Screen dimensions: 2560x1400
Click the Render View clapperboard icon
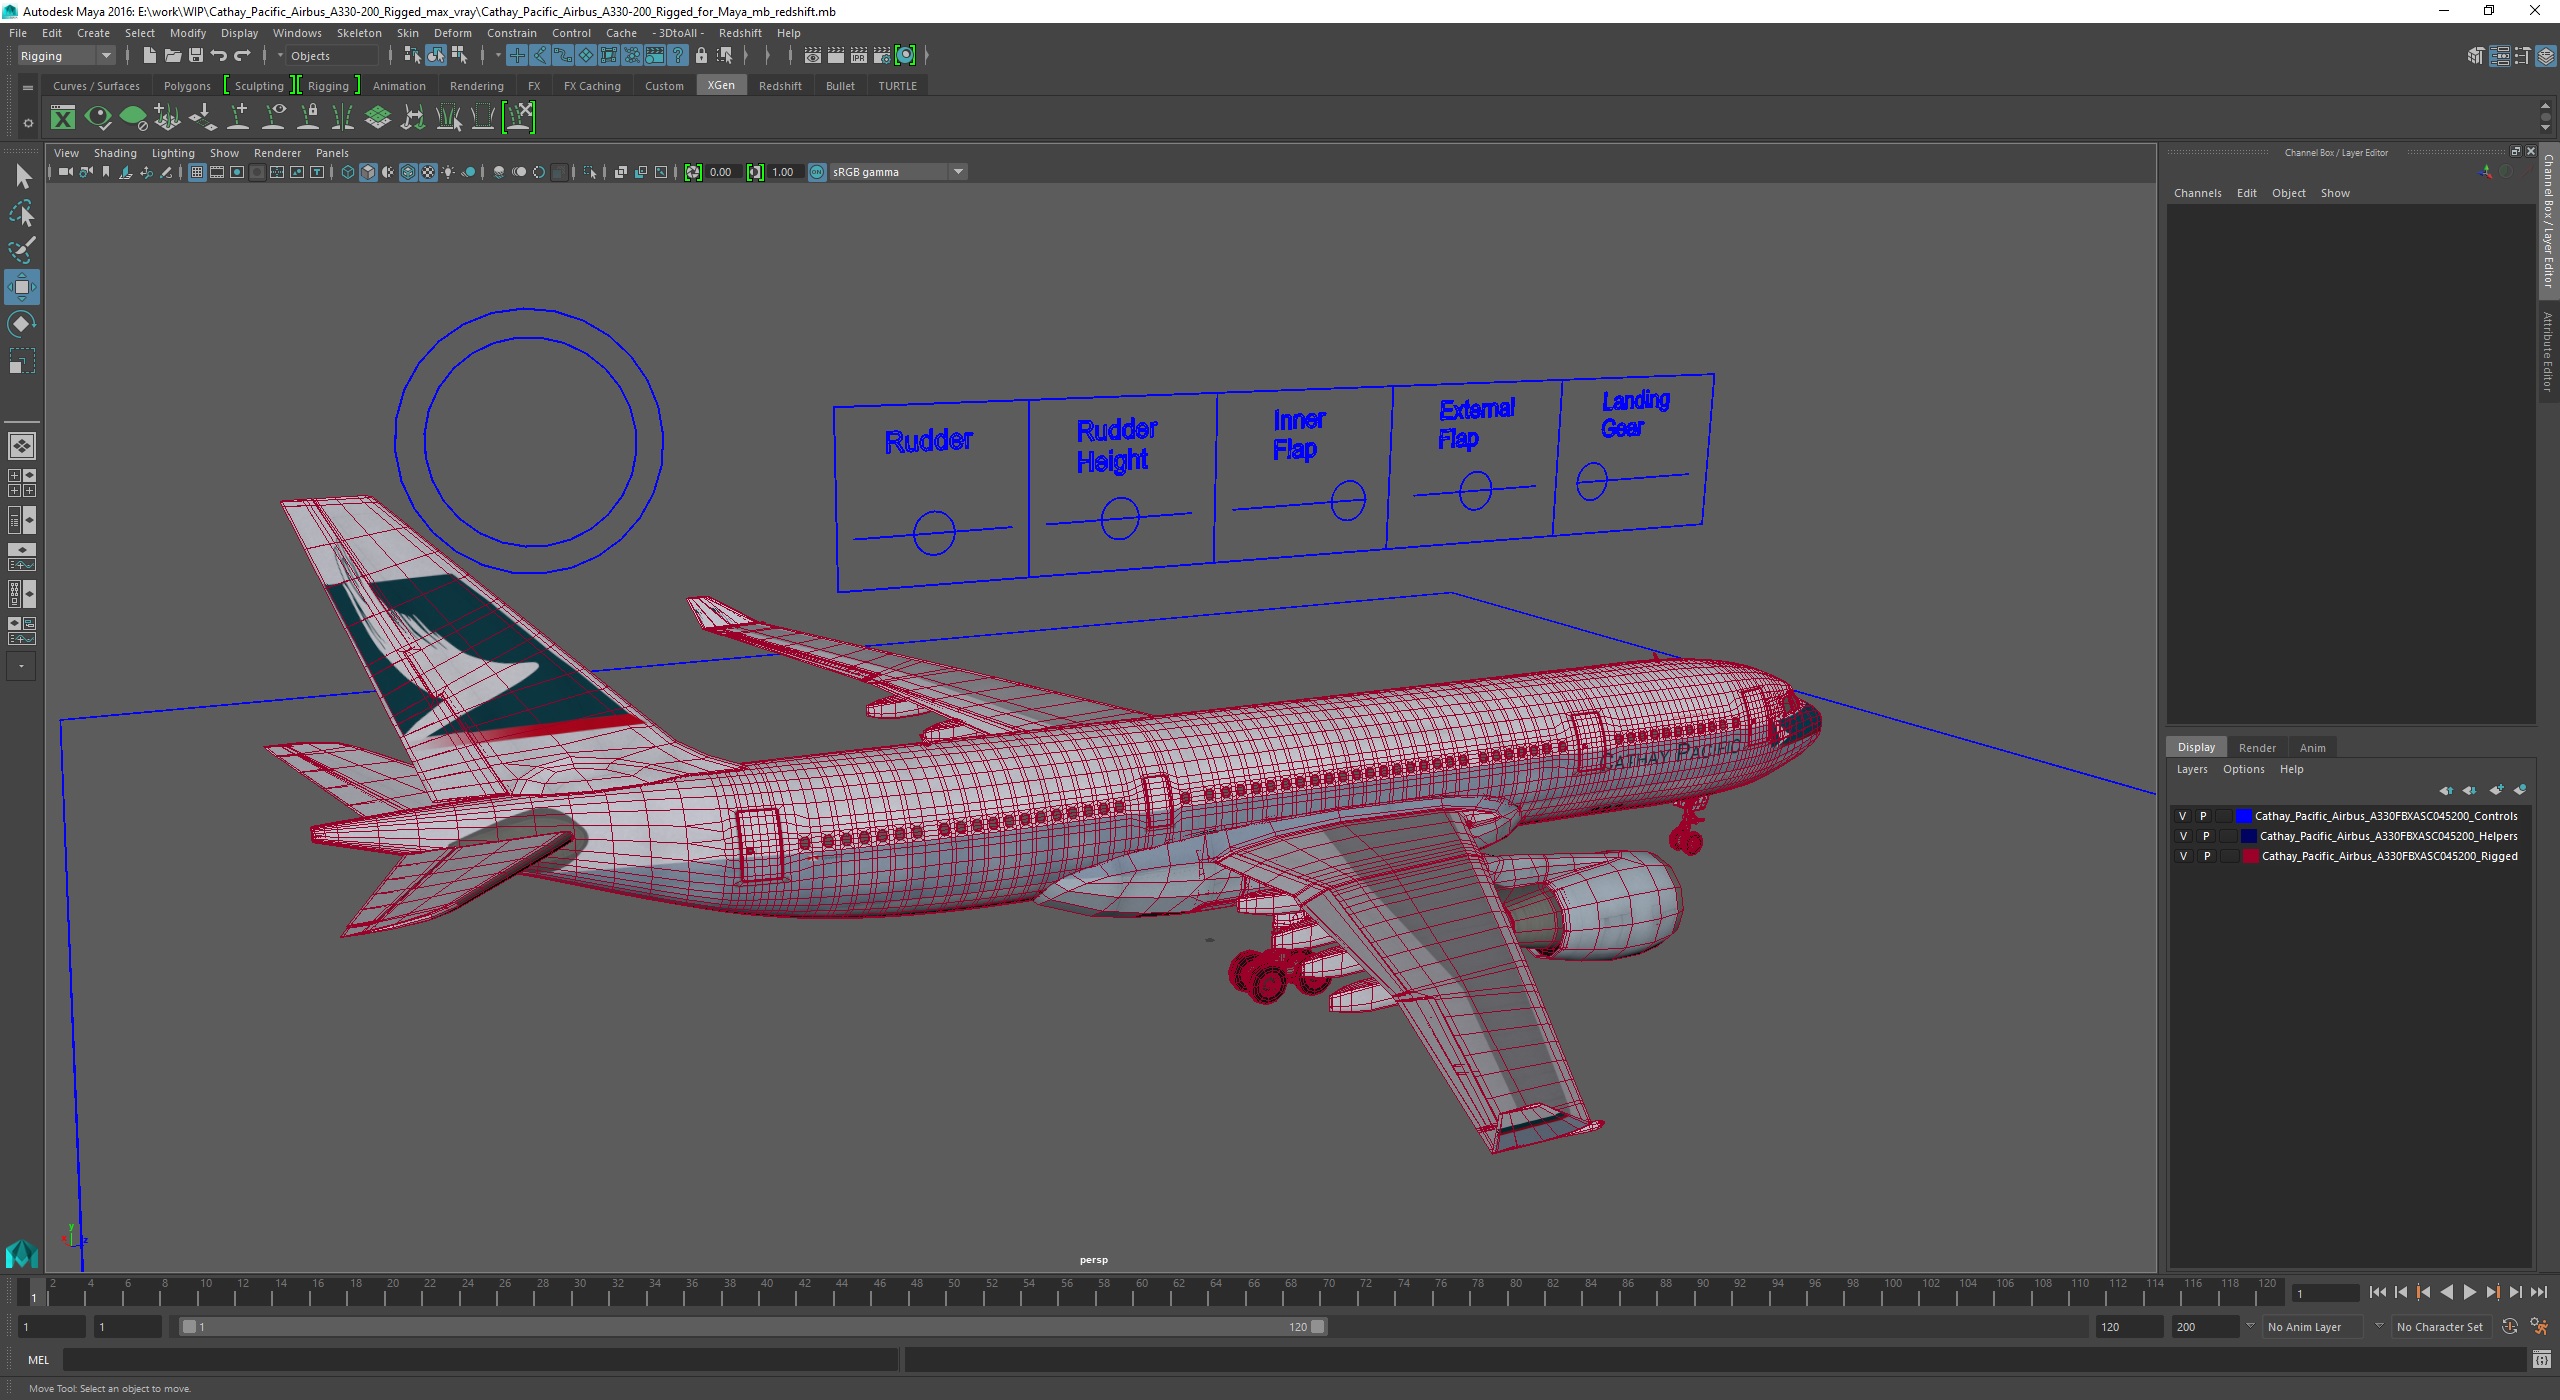point(813,56)
